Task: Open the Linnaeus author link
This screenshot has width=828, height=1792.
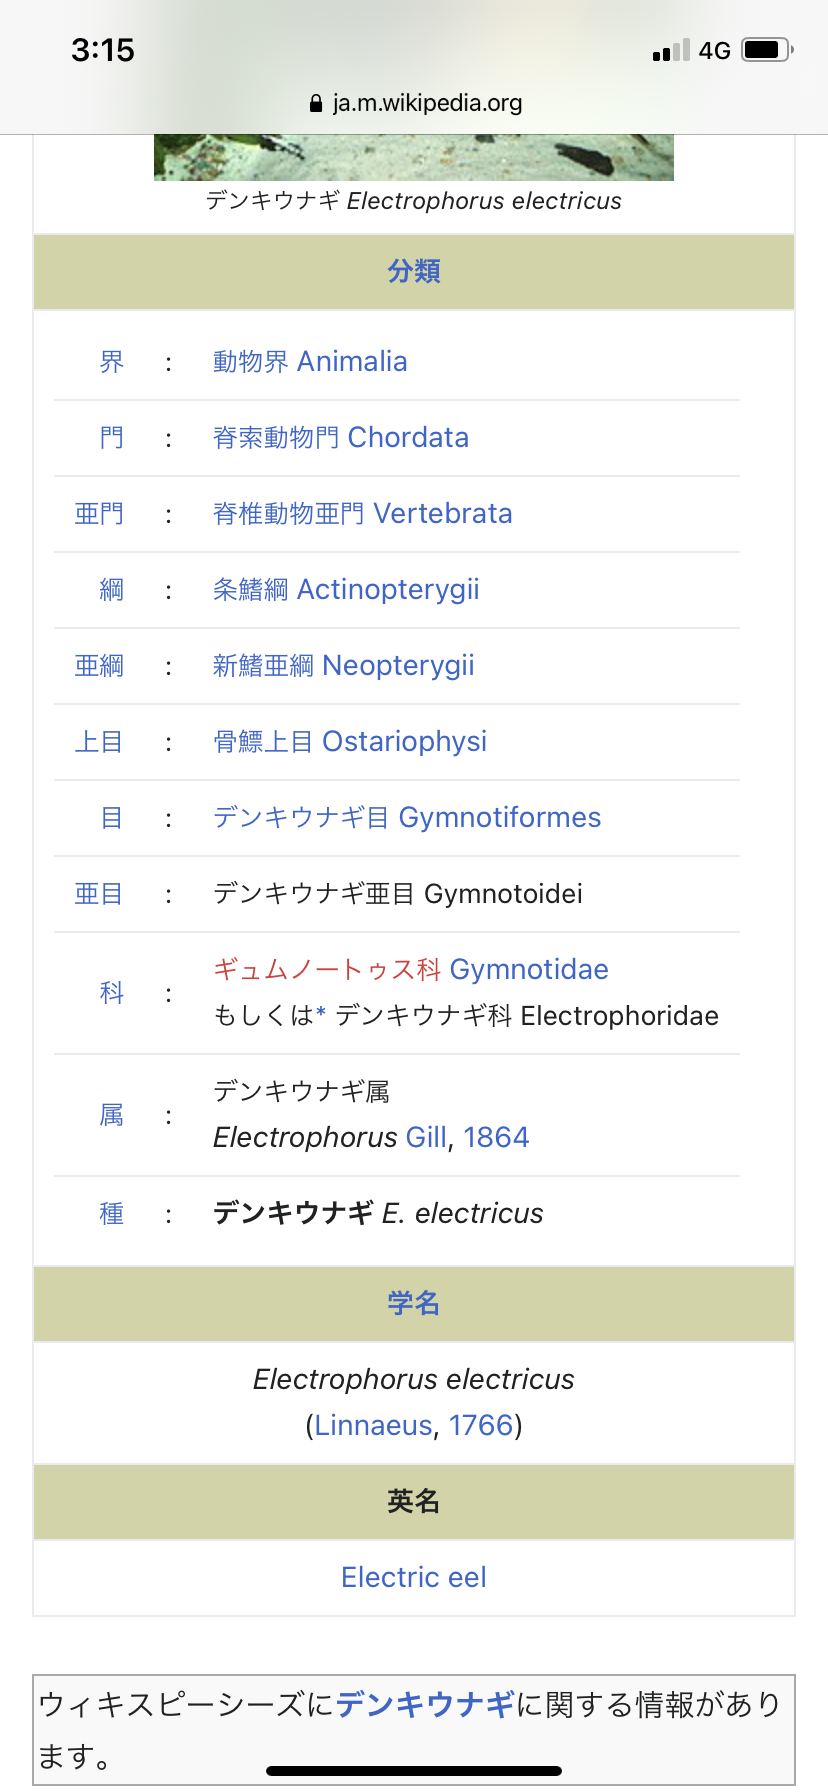Action: [x=374, y=1426]
